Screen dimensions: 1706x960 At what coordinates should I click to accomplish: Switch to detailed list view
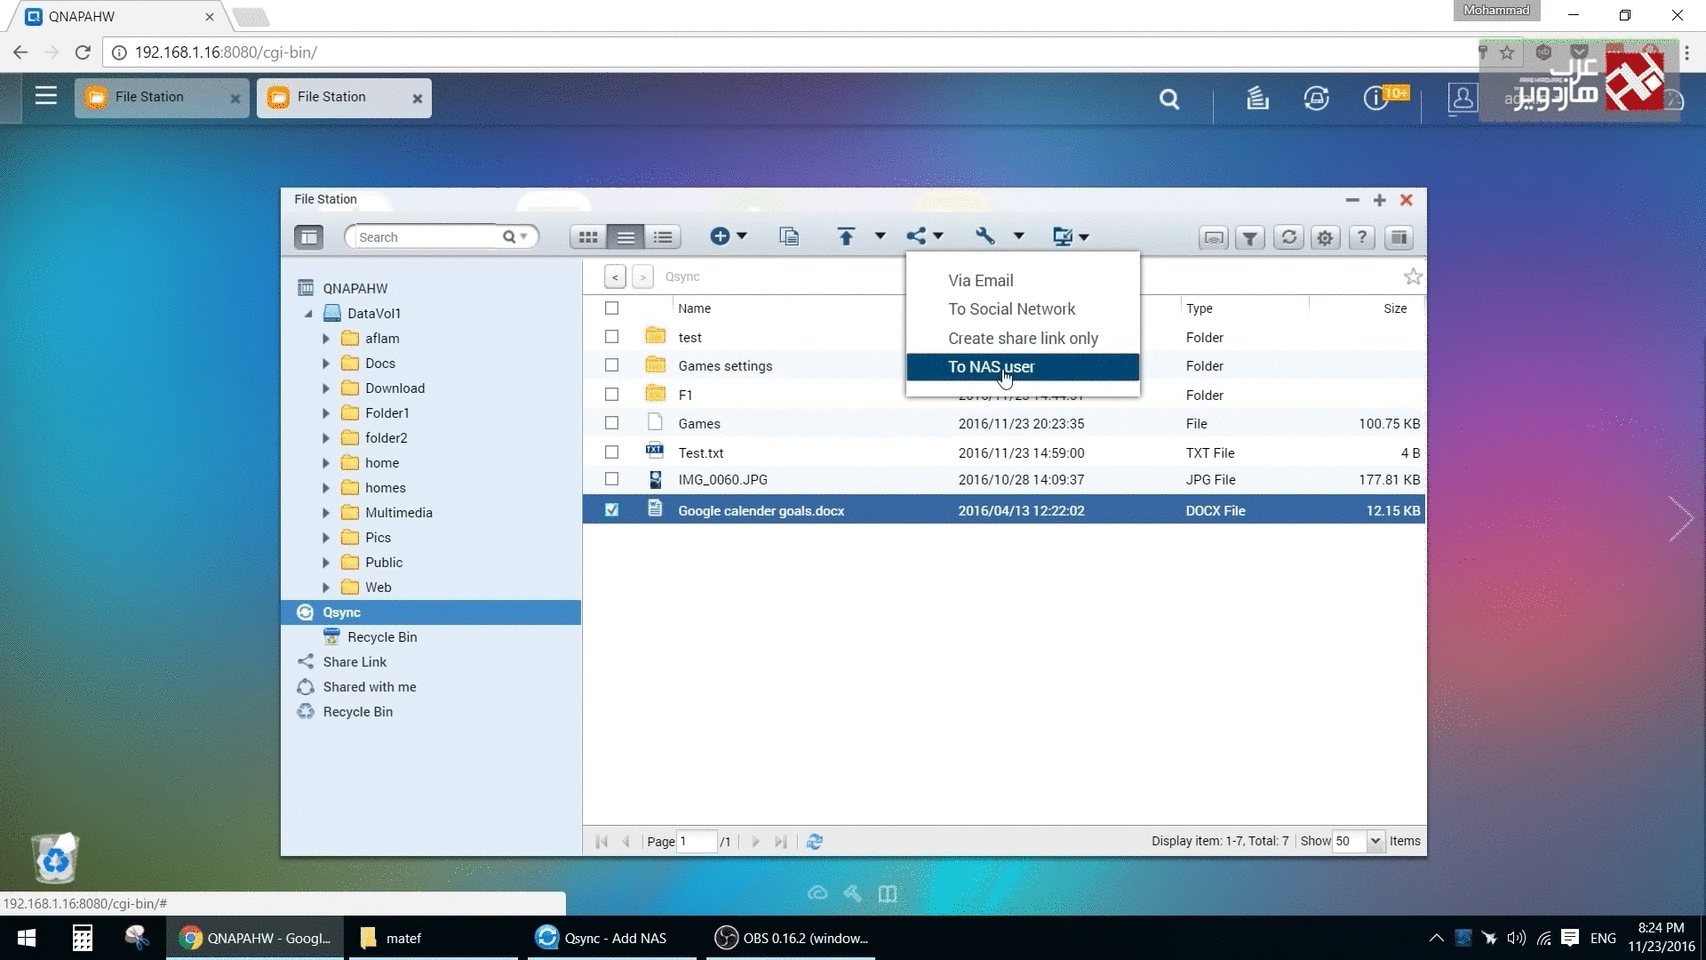tap(662, 237)
